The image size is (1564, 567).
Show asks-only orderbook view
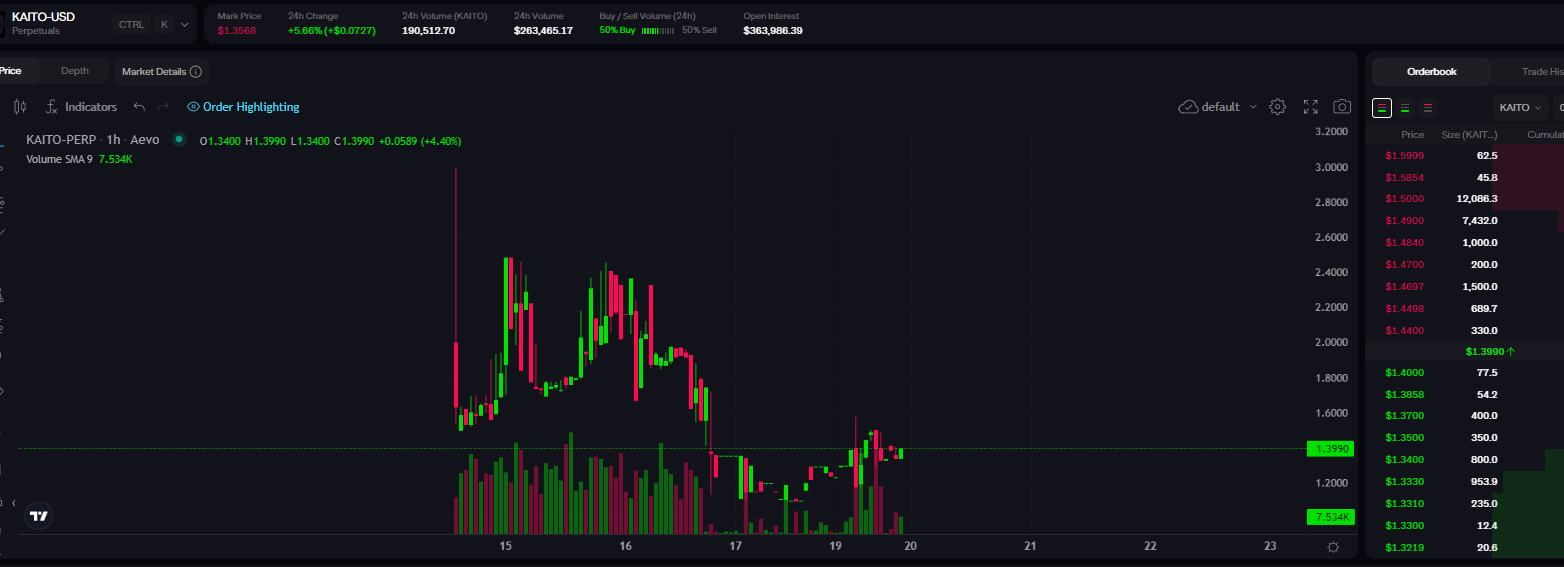point(1427,108)
